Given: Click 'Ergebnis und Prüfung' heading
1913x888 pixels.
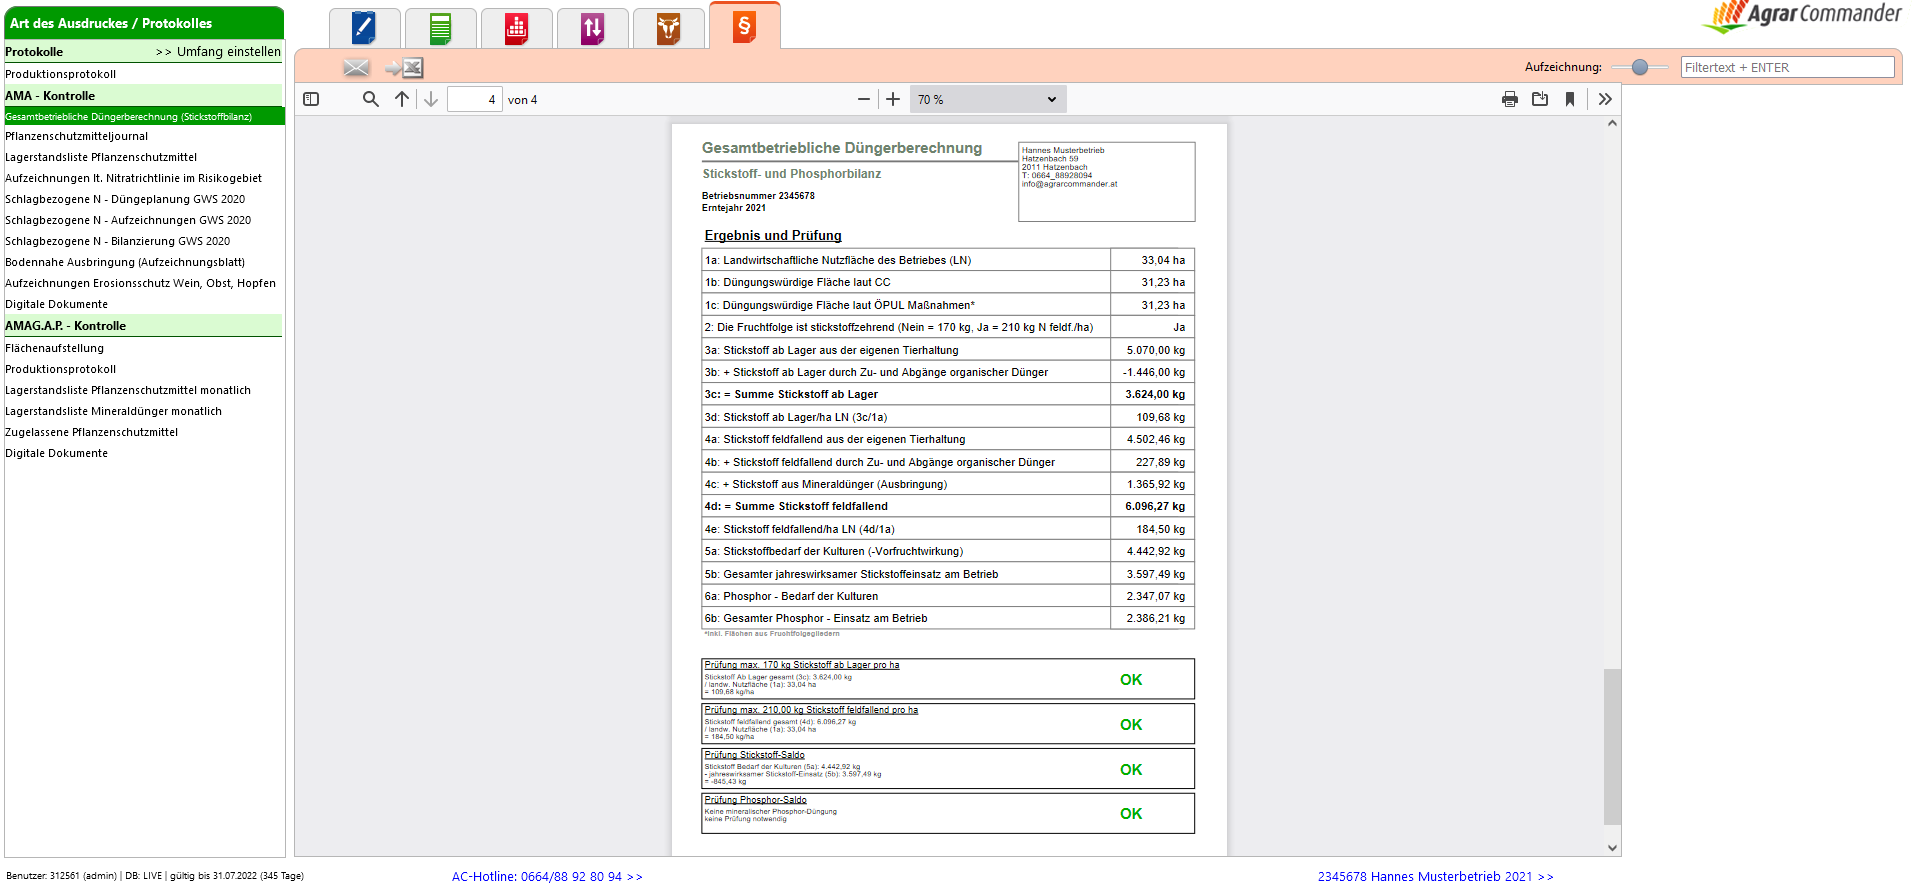Looking at the screenshot, I should click(773, 236).
